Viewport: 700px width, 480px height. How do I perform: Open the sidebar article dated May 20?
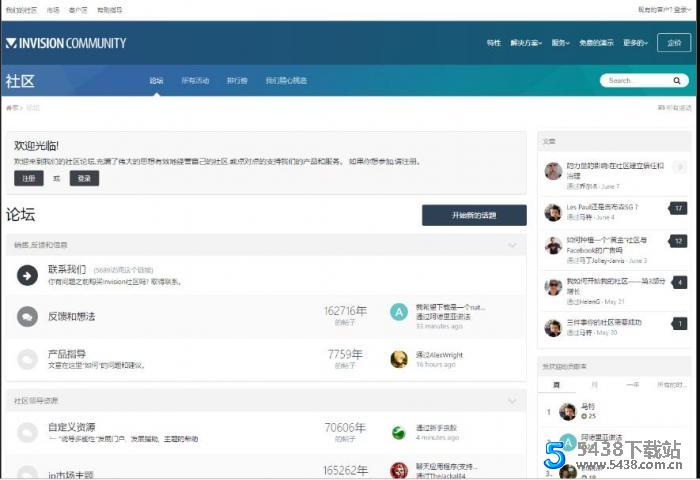(604, 322)
